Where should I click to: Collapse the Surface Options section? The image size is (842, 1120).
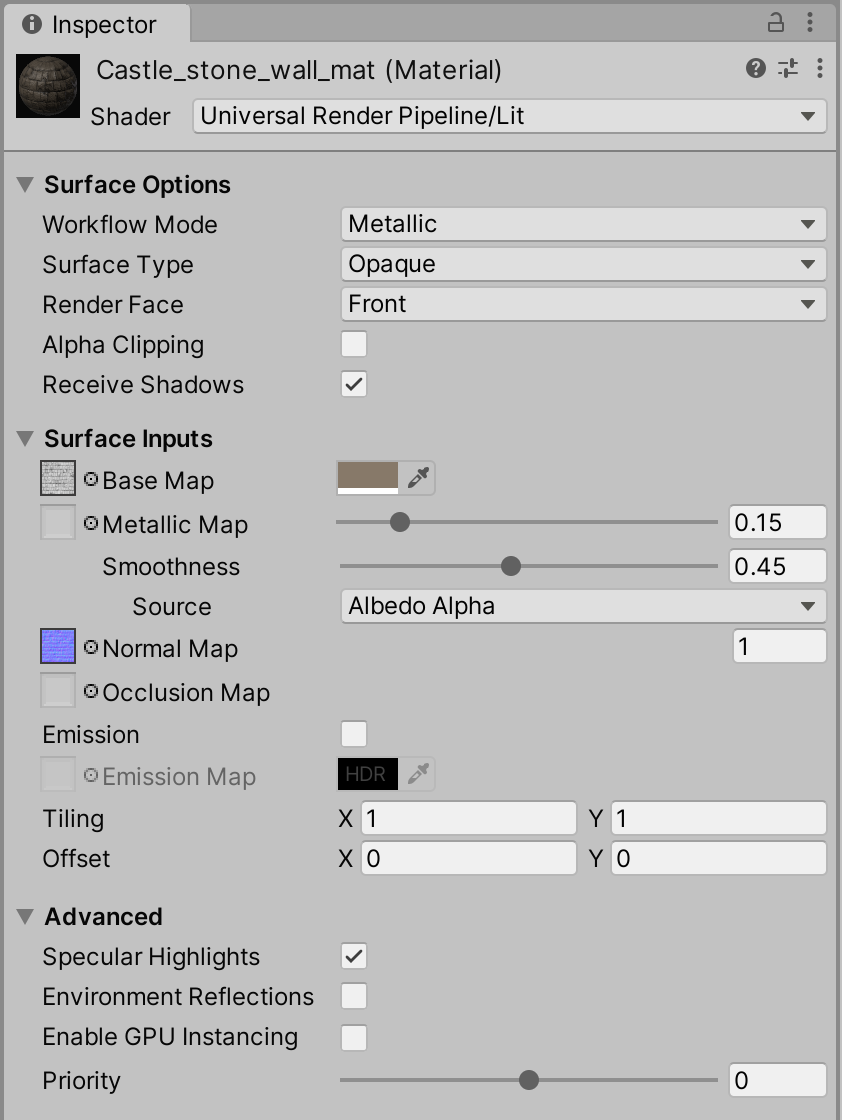click(x=25, y=185)
